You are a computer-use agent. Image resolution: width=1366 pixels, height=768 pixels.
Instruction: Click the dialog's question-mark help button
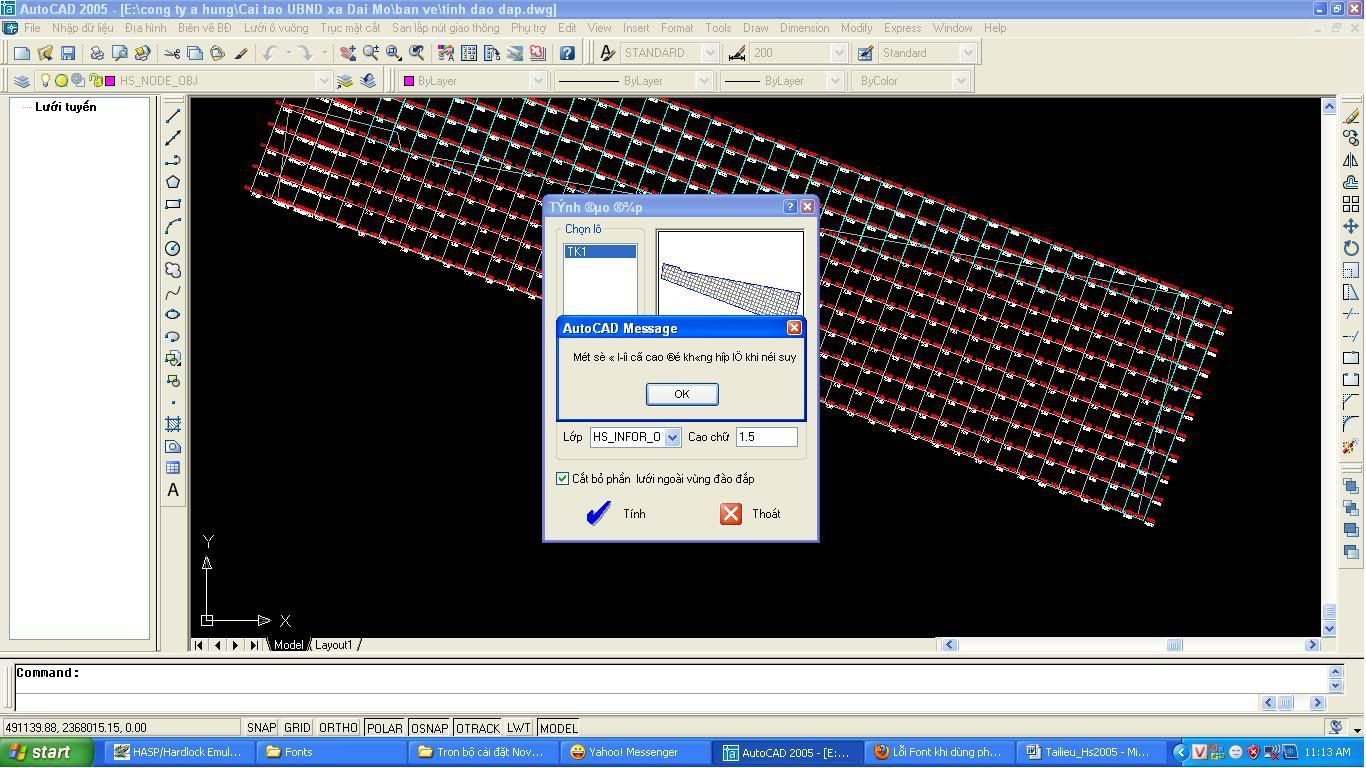[790, 207]
